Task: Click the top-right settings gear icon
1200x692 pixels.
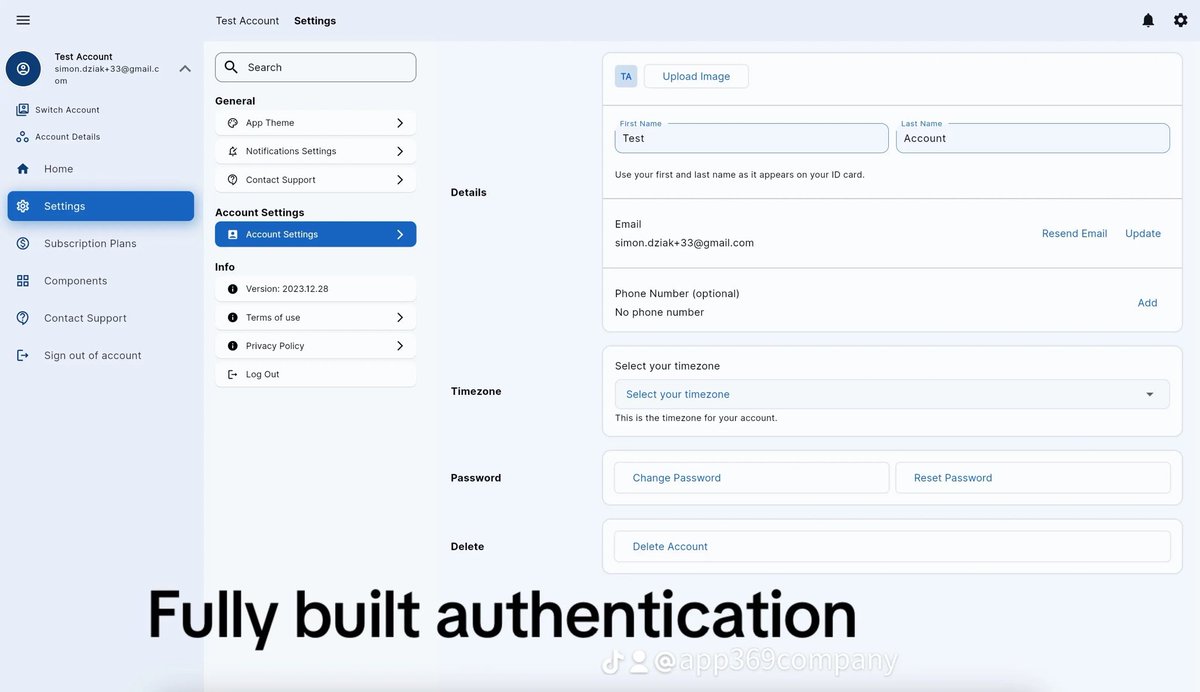Action: (x=1181, y=20)
